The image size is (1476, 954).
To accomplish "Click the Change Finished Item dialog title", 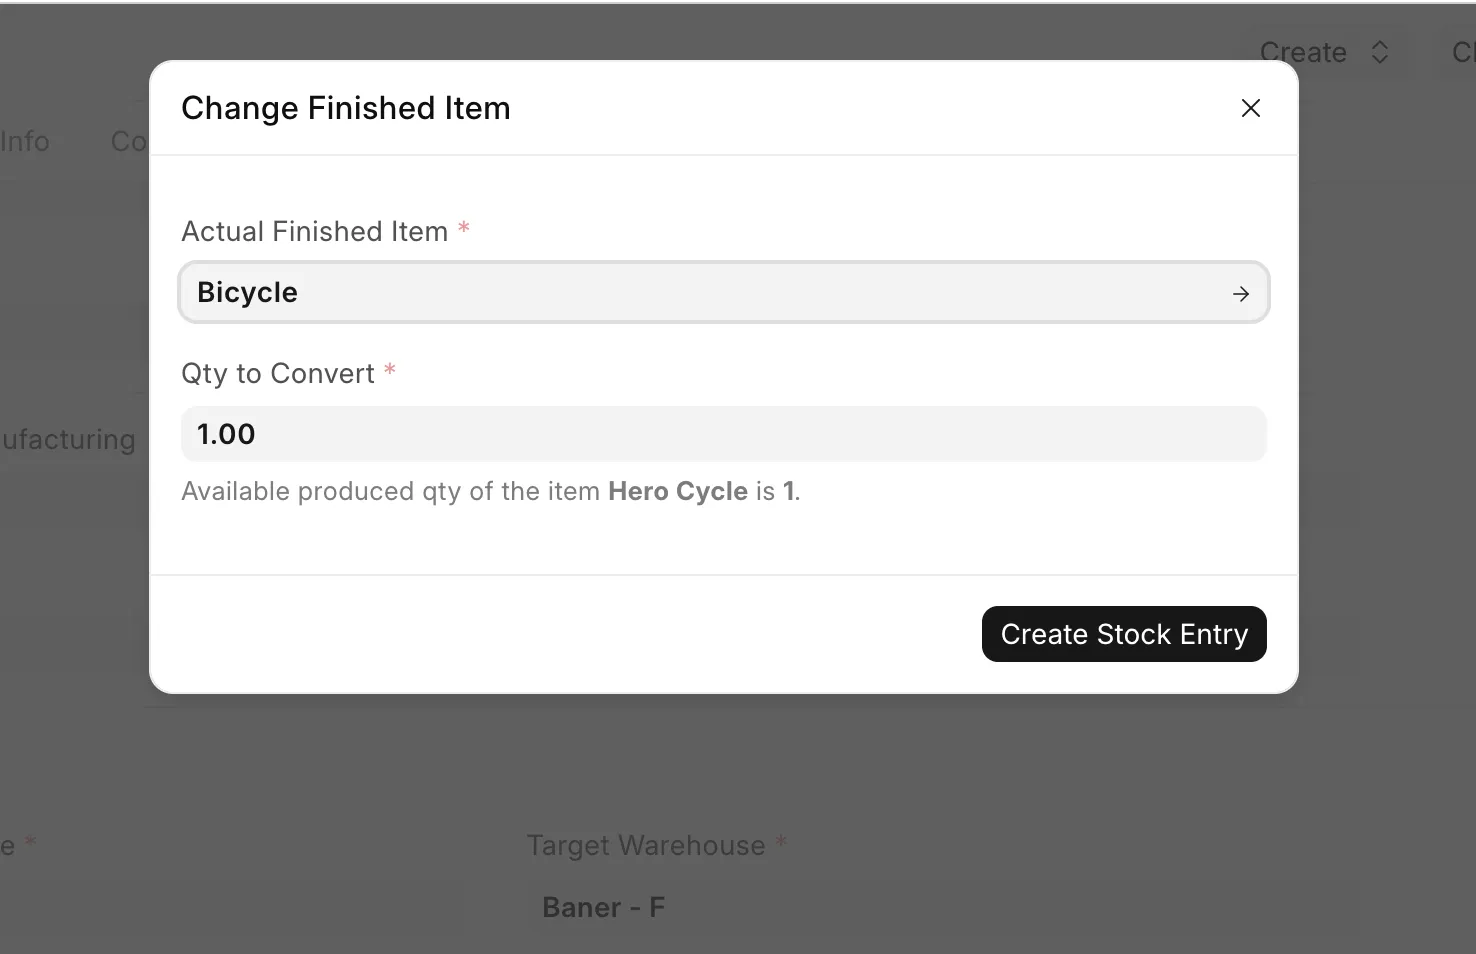I will (x=345, y=108).
